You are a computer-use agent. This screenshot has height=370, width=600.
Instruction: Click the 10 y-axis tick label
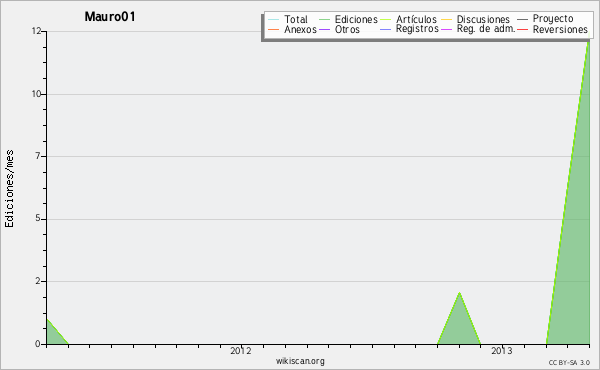point(36,94)
